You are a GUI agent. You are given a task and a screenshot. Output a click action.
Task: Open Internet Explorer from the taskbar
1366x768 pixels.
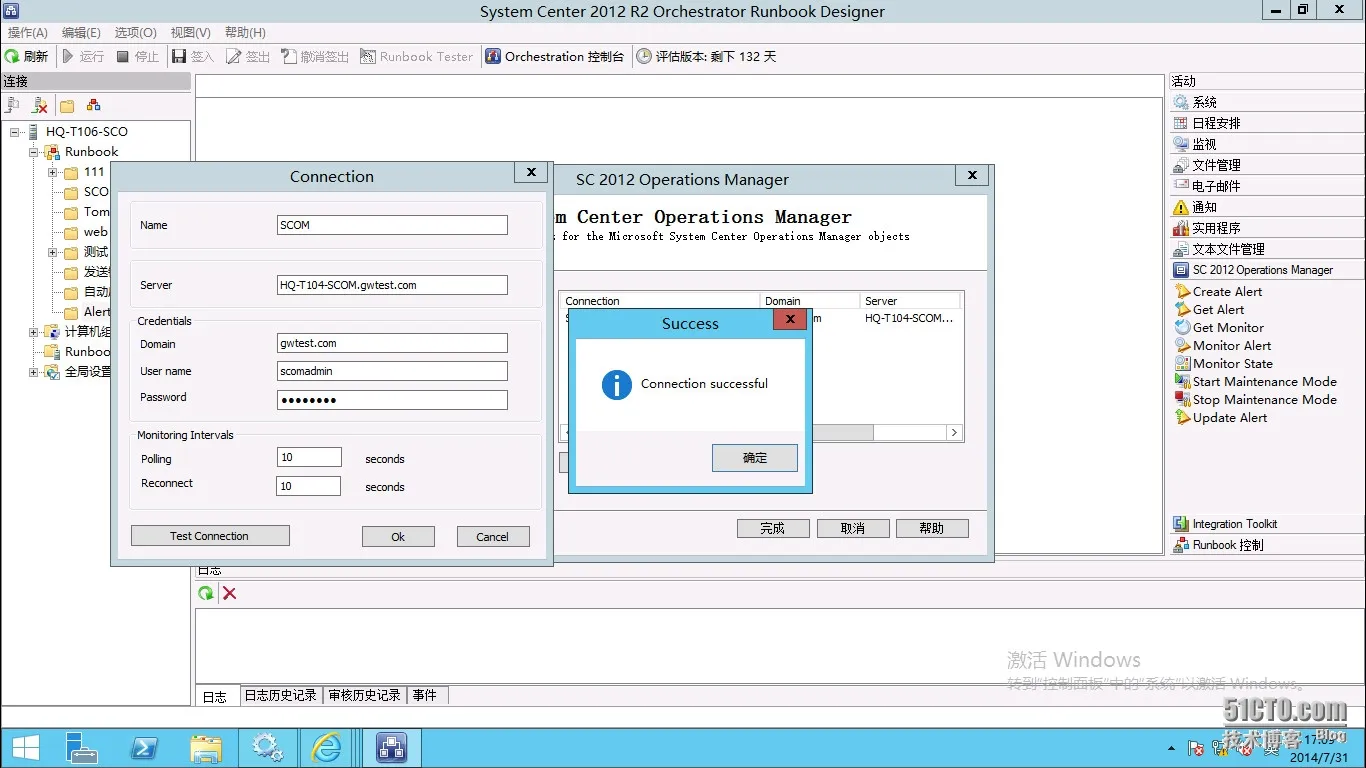point(326,747)
